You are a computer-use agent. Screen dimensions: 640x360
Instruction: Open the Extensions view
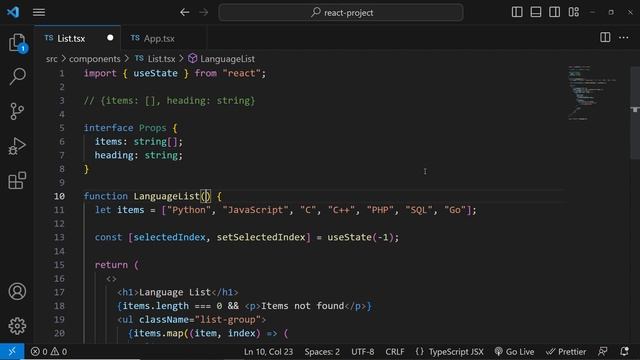[17, 180]
